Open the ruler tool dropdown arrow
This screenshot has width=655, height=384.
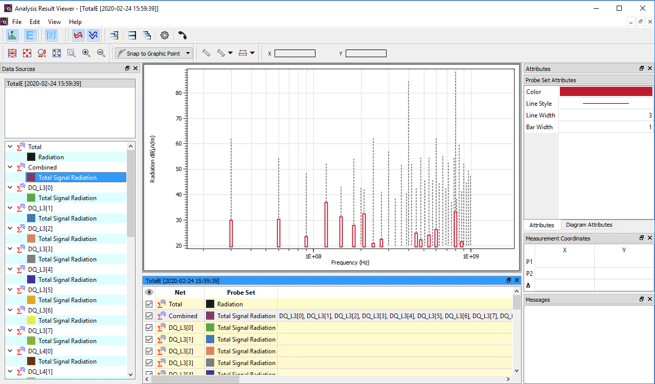[230, 53]
